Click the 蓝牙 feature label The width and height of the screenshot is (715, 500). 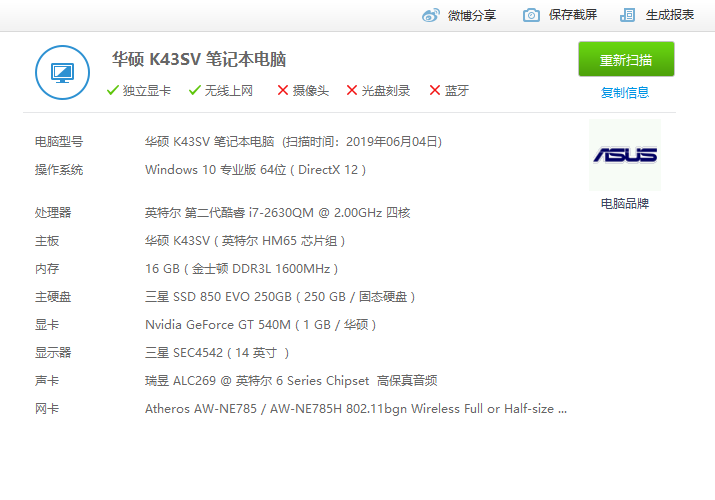457,91
